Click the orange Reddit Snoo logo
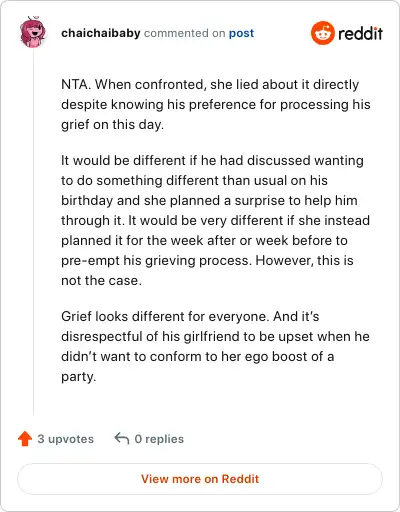 tap(322, 33)
